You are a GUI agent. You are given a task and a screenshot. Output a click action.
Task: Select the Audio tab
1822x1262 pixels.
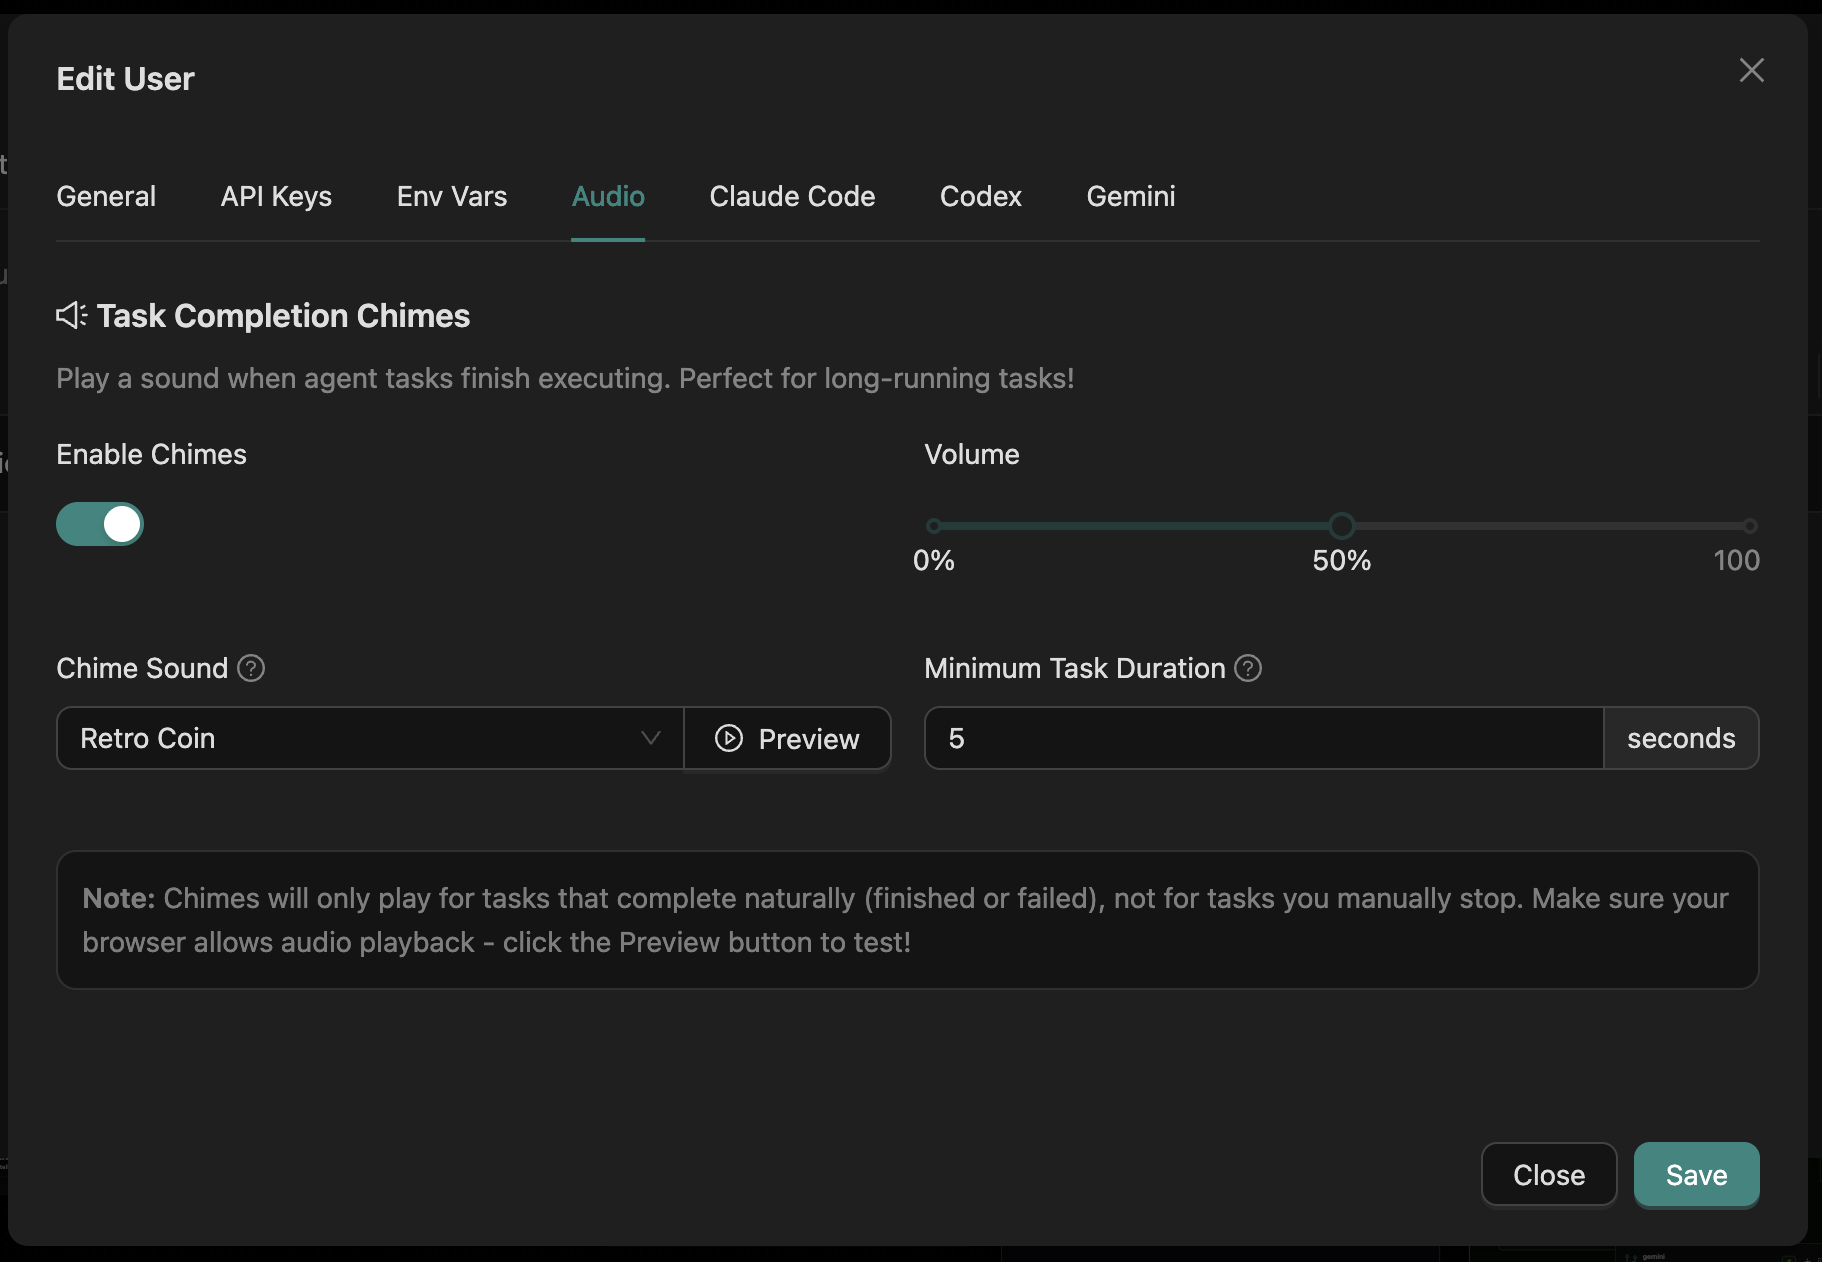607,196
